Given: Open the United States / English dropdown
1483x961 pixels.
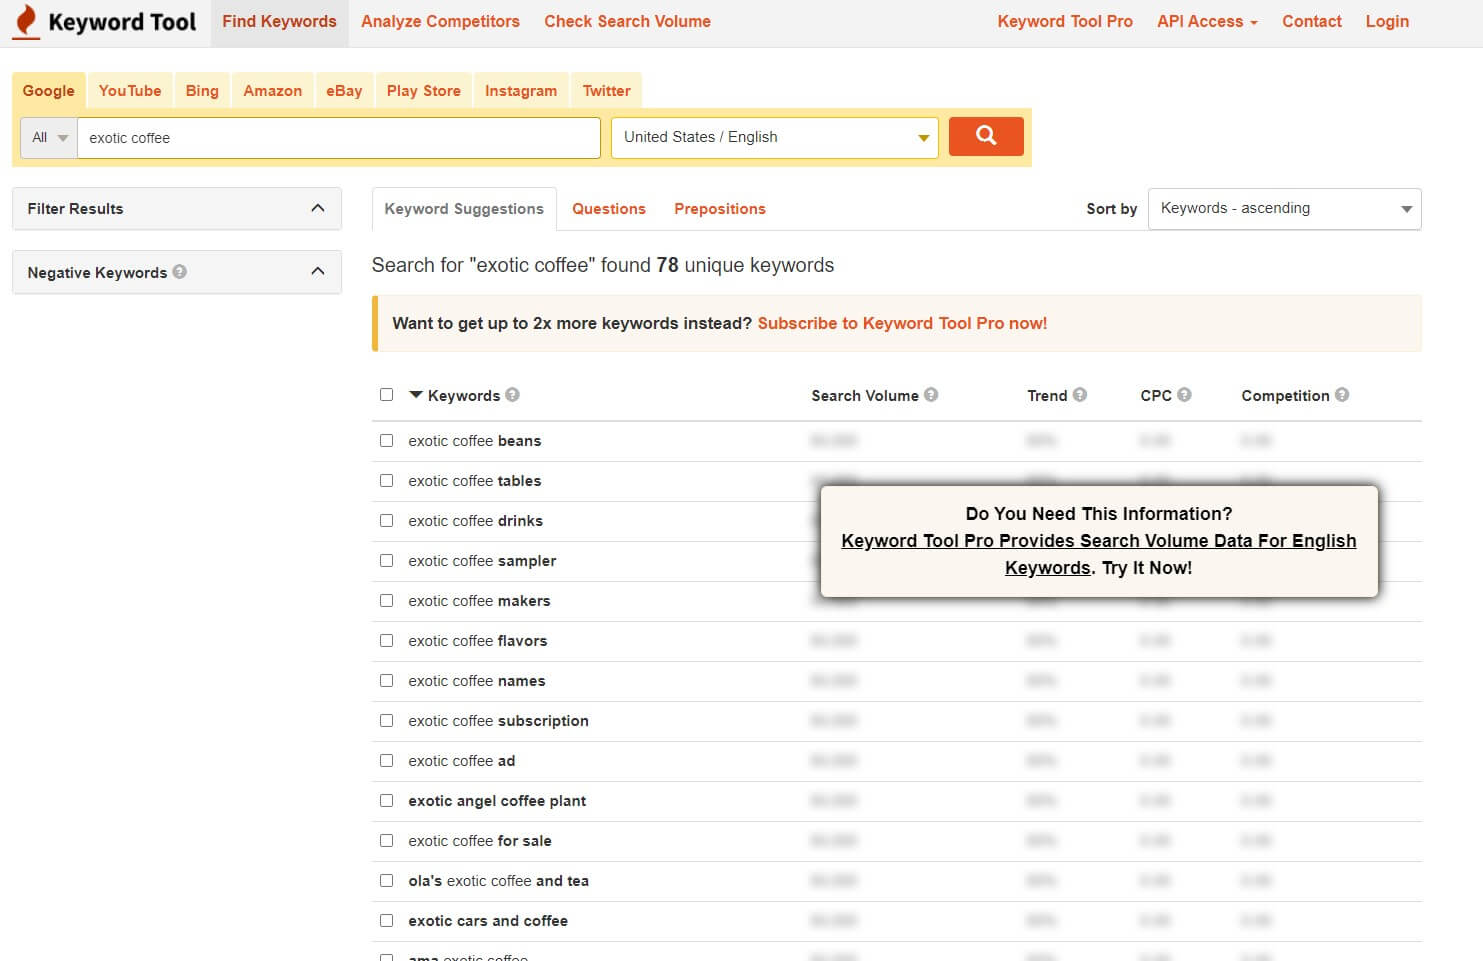Looking at the screenshot, I should click(774, 137).
